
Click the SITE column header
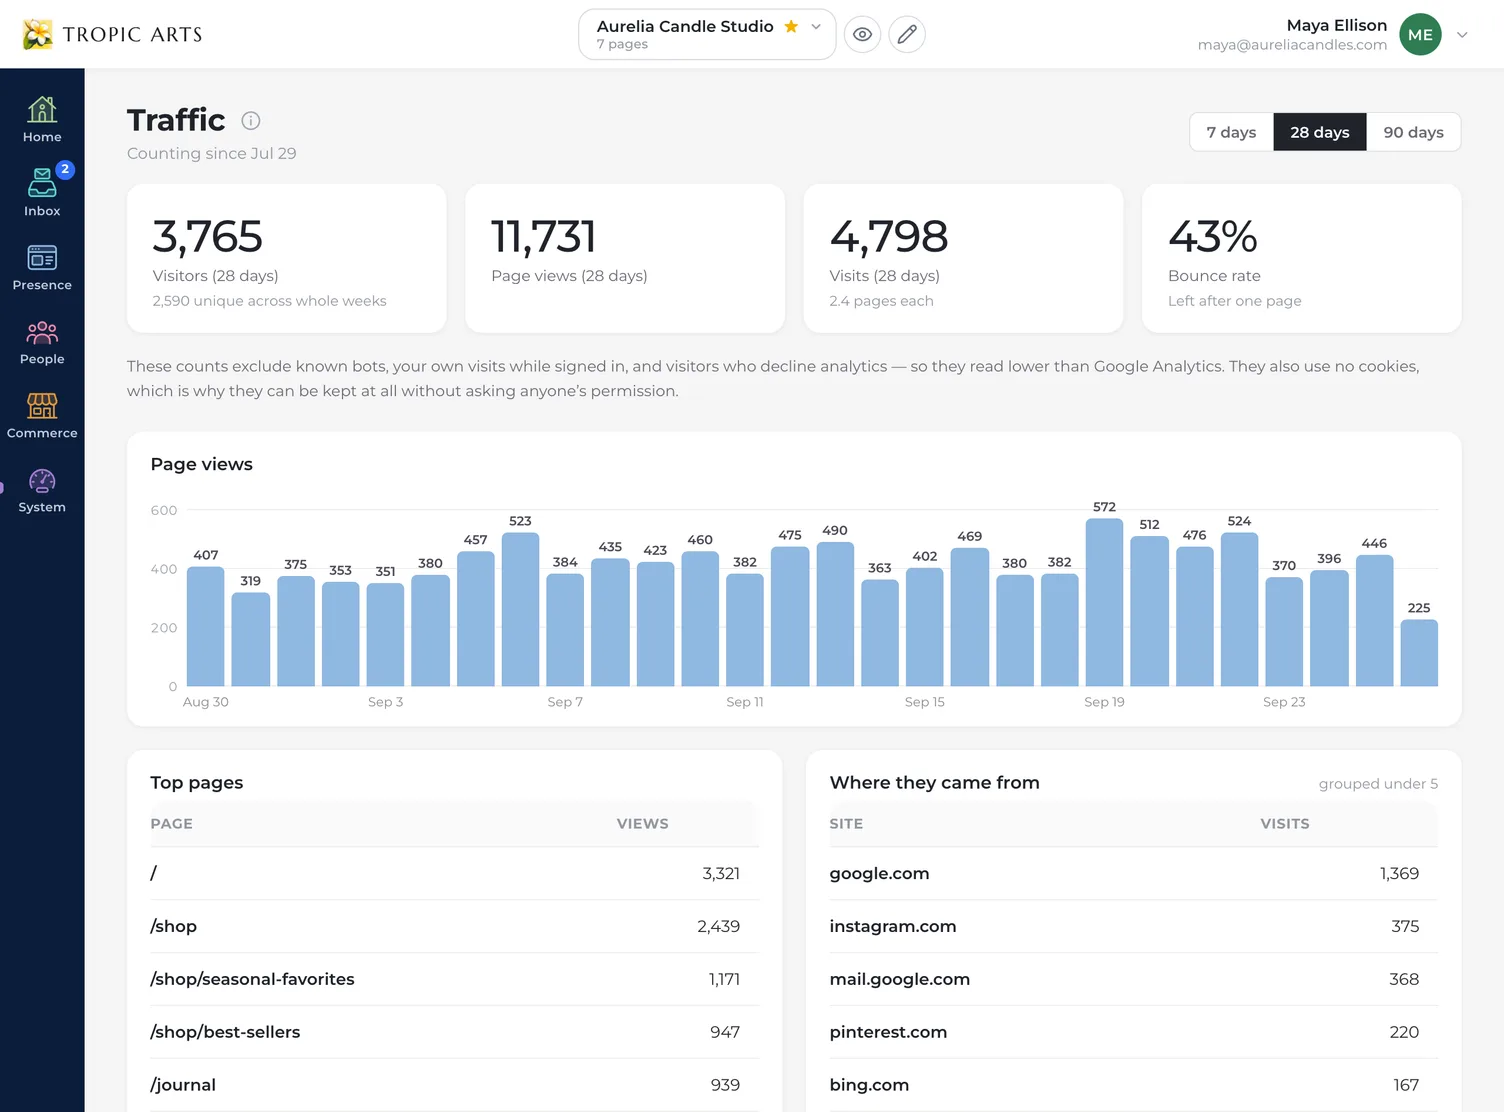coord(846,824)
